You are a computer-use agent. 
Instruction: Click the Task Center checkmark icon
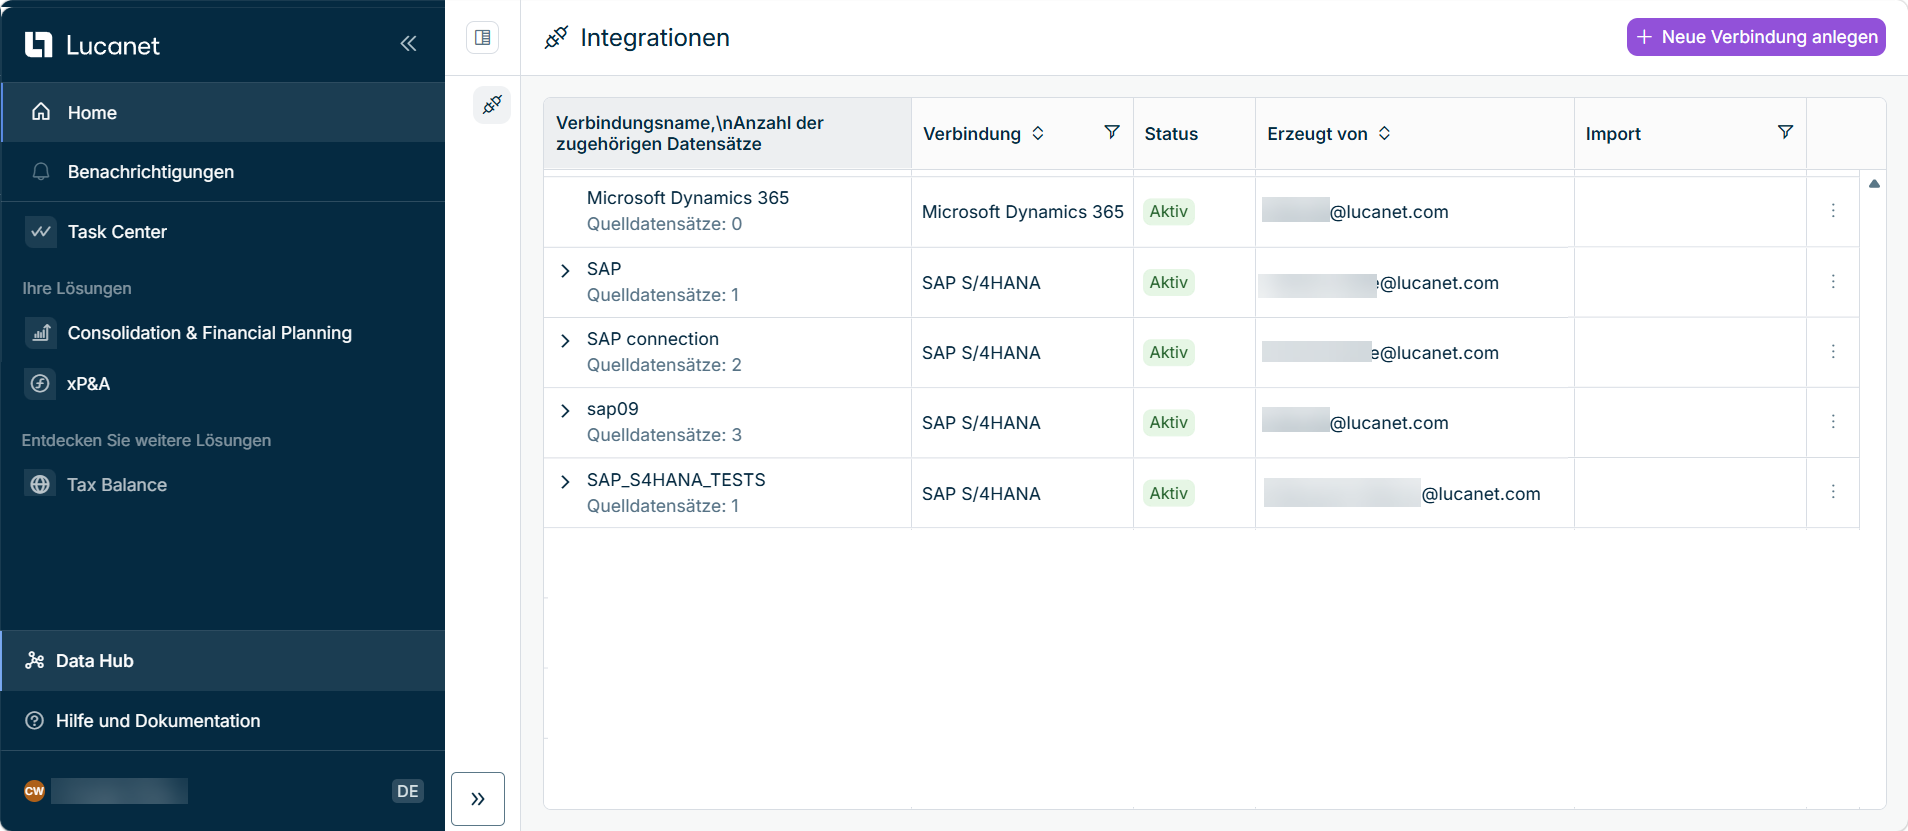click(x=41, y=231)
